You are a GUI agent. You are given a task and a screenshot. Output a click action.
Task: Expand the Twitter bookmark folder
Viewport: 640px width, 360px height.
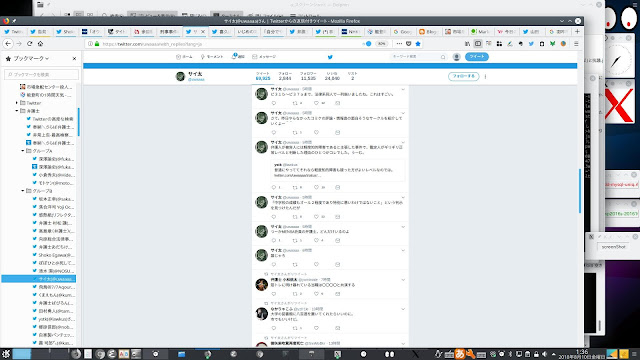coord(17,103)
